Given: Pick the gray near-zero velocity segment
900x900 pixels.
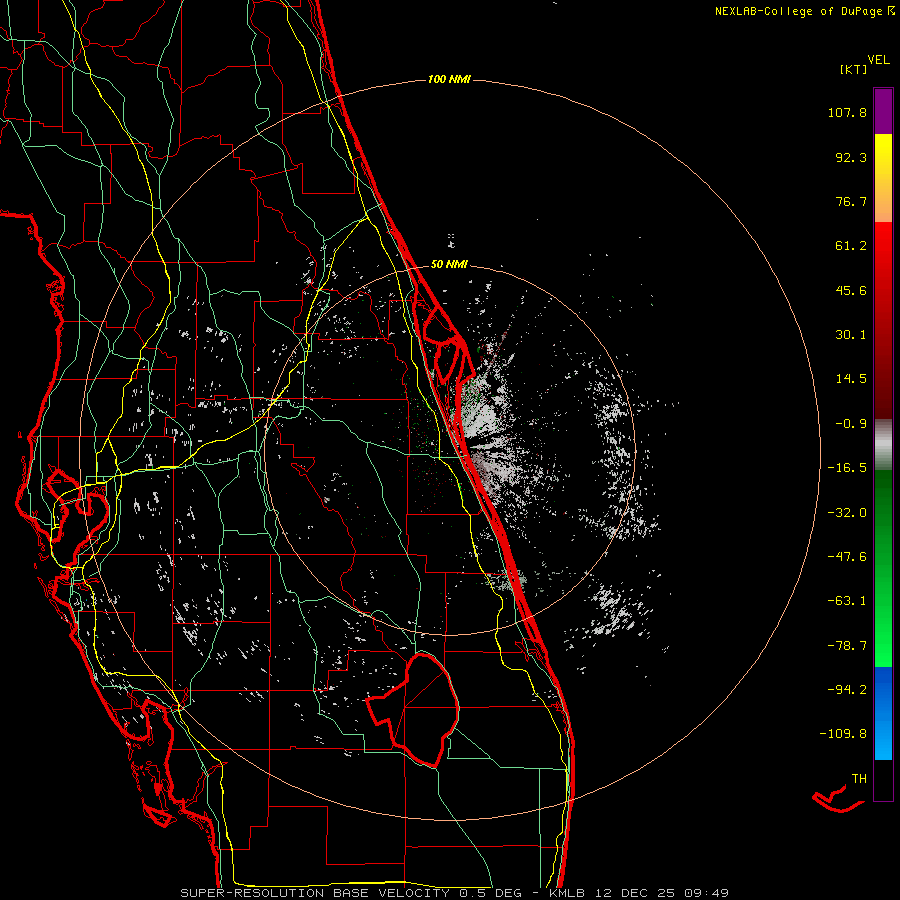Looking at the screenshot, I should (x=883, y=442).
